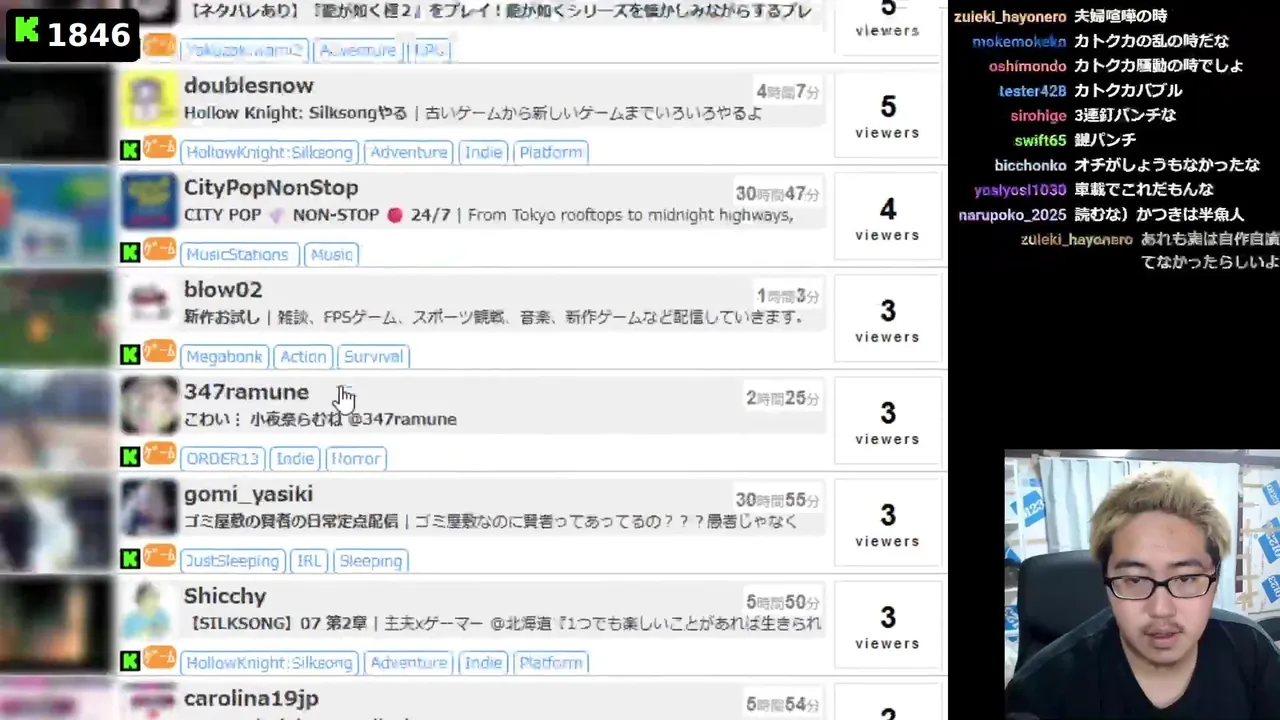
Task: Select Platform tag under Shicchy
Action: 550,662
